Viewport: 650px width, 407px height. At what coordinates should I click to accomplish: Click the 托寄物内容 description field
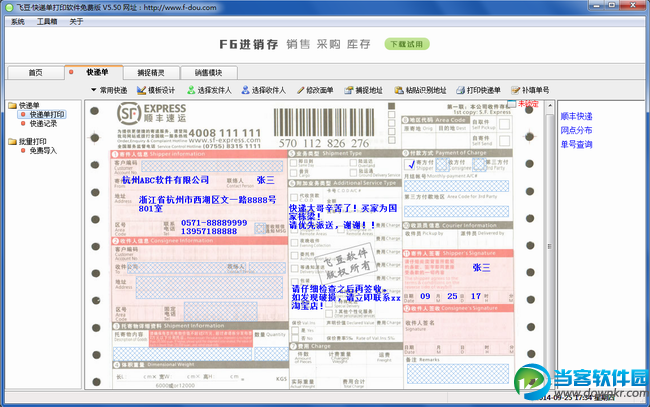point(182,354)
